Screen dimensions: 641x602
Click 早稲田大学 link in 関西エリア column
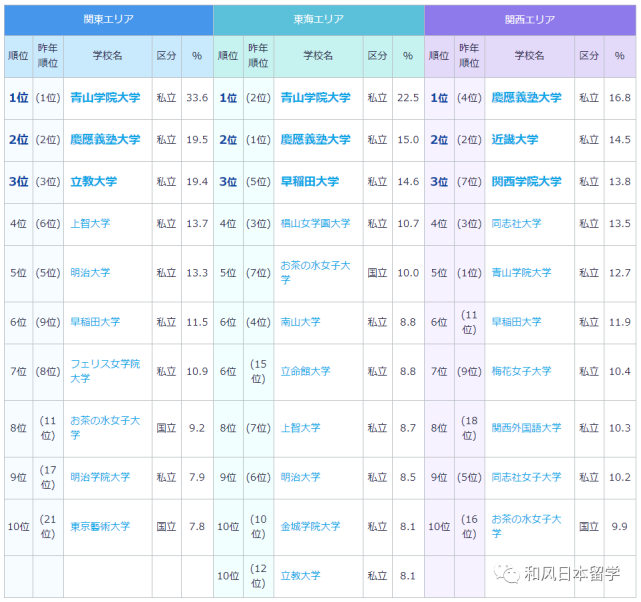[x=516, y=322]
